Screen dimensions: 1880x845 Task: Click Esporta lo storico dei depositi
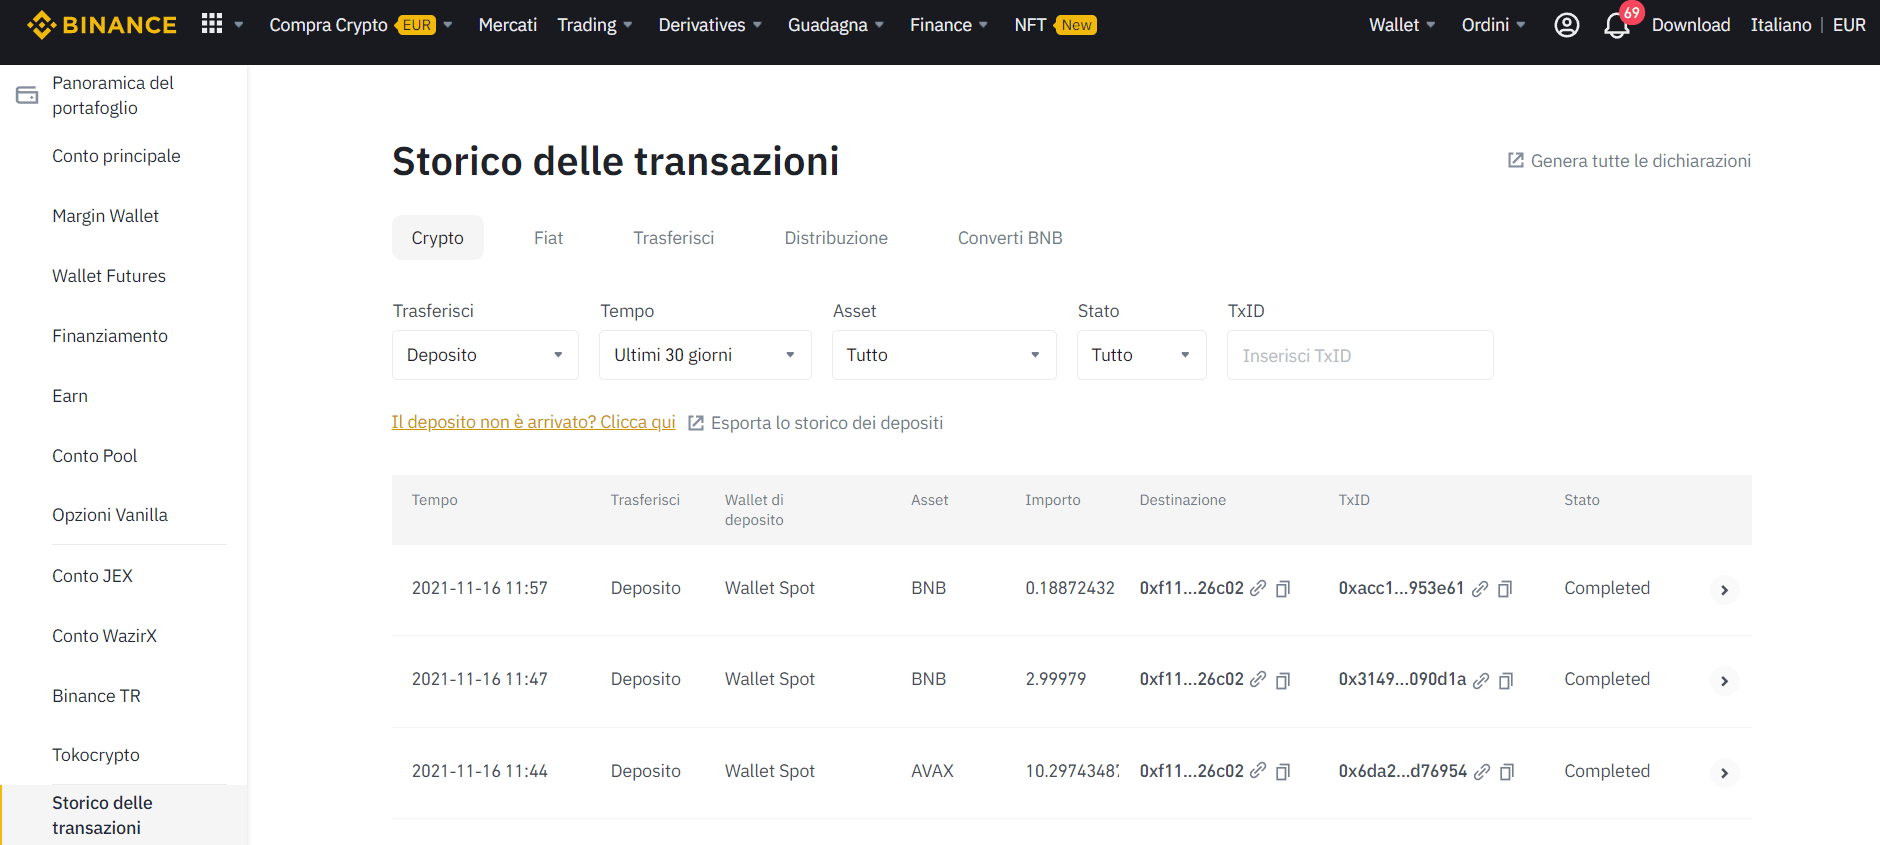827,423
